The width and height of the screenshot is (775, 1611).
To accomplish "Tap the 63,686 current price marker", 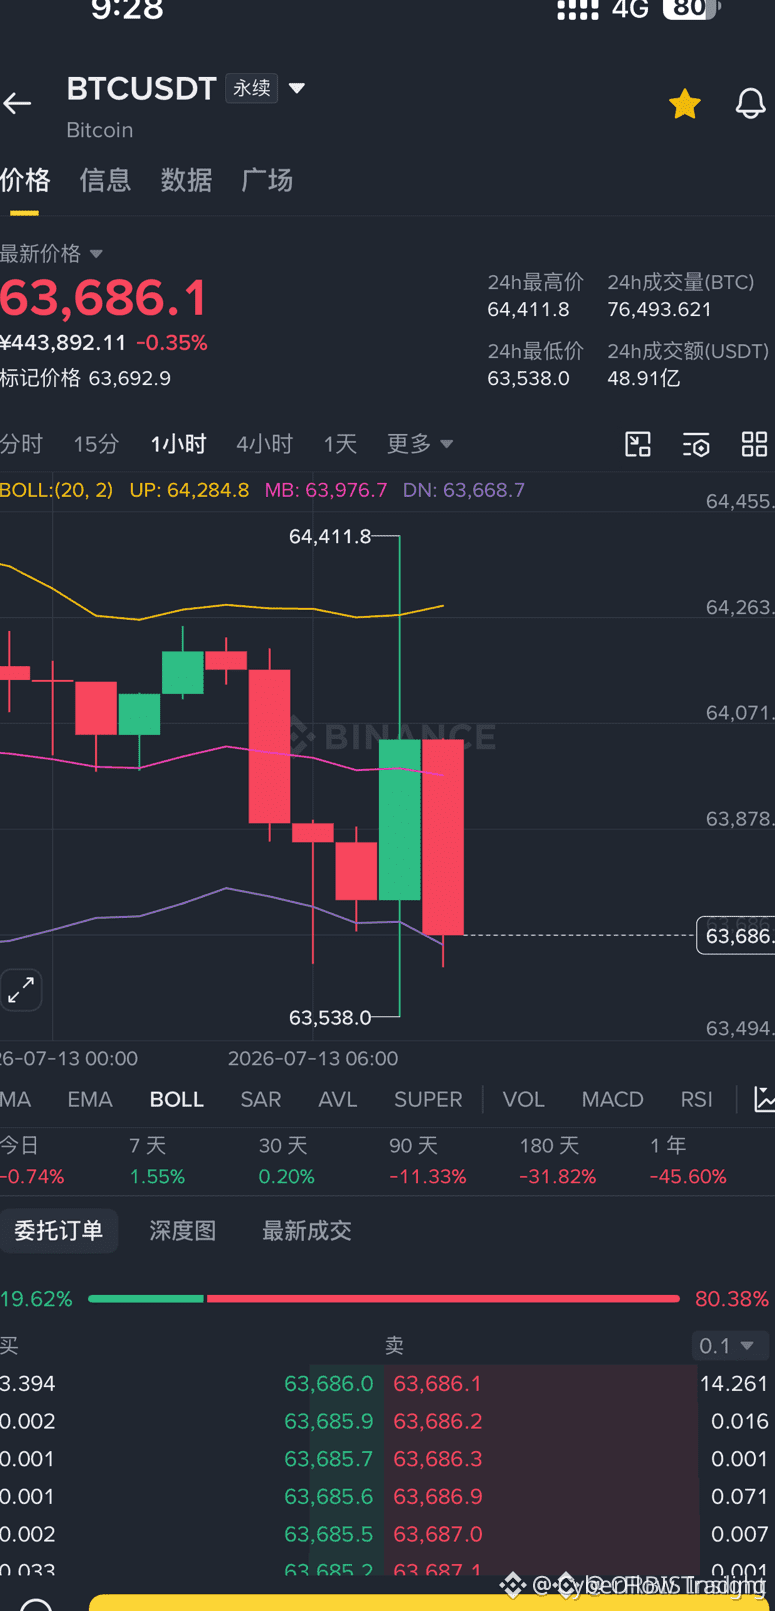I will [x=736, y=936].
